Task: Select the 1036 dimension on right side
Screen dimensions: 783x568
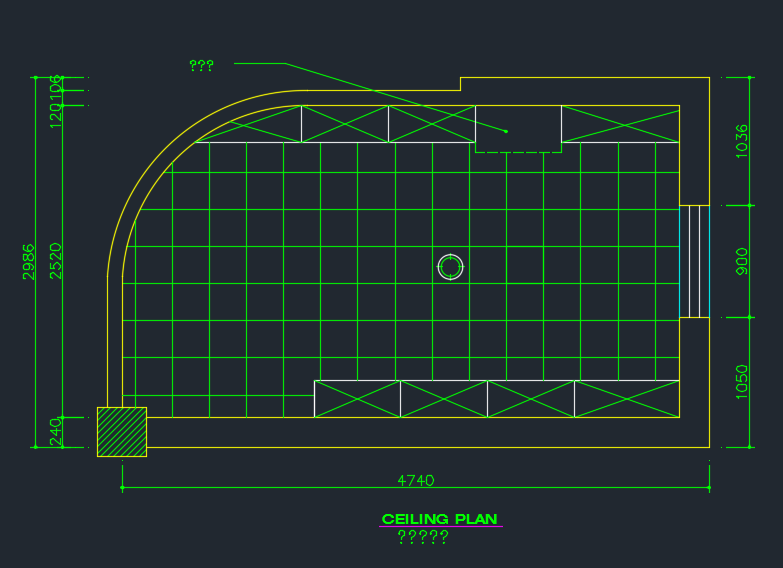Action: [x=741, y=141]
